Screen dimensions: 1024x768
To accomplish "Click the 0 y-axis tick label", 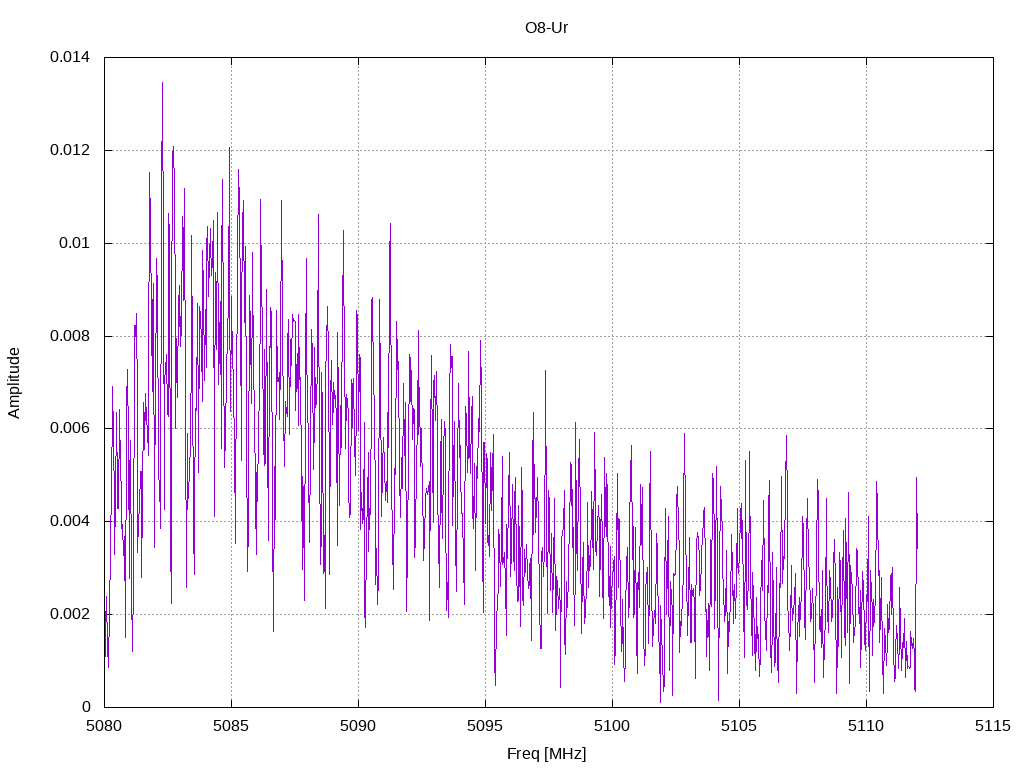I will (x=86, y=707).
